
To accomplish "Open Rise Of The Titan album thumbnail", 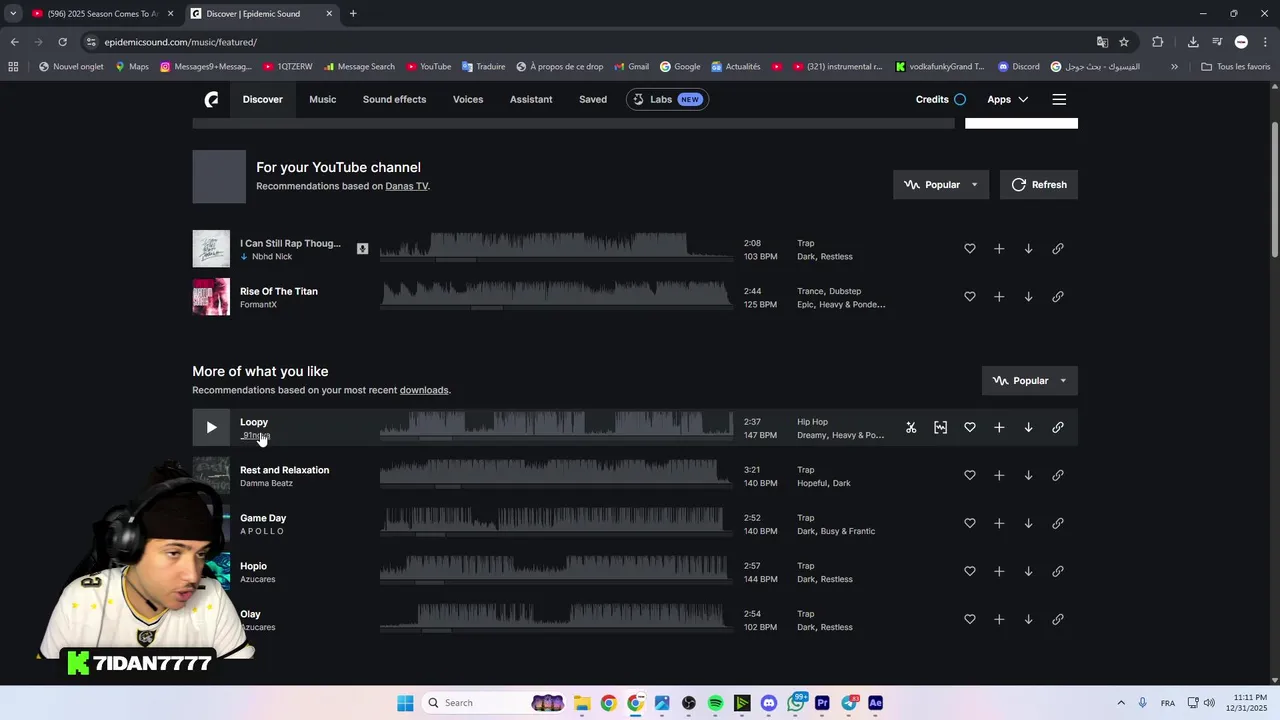I will 211,297.
